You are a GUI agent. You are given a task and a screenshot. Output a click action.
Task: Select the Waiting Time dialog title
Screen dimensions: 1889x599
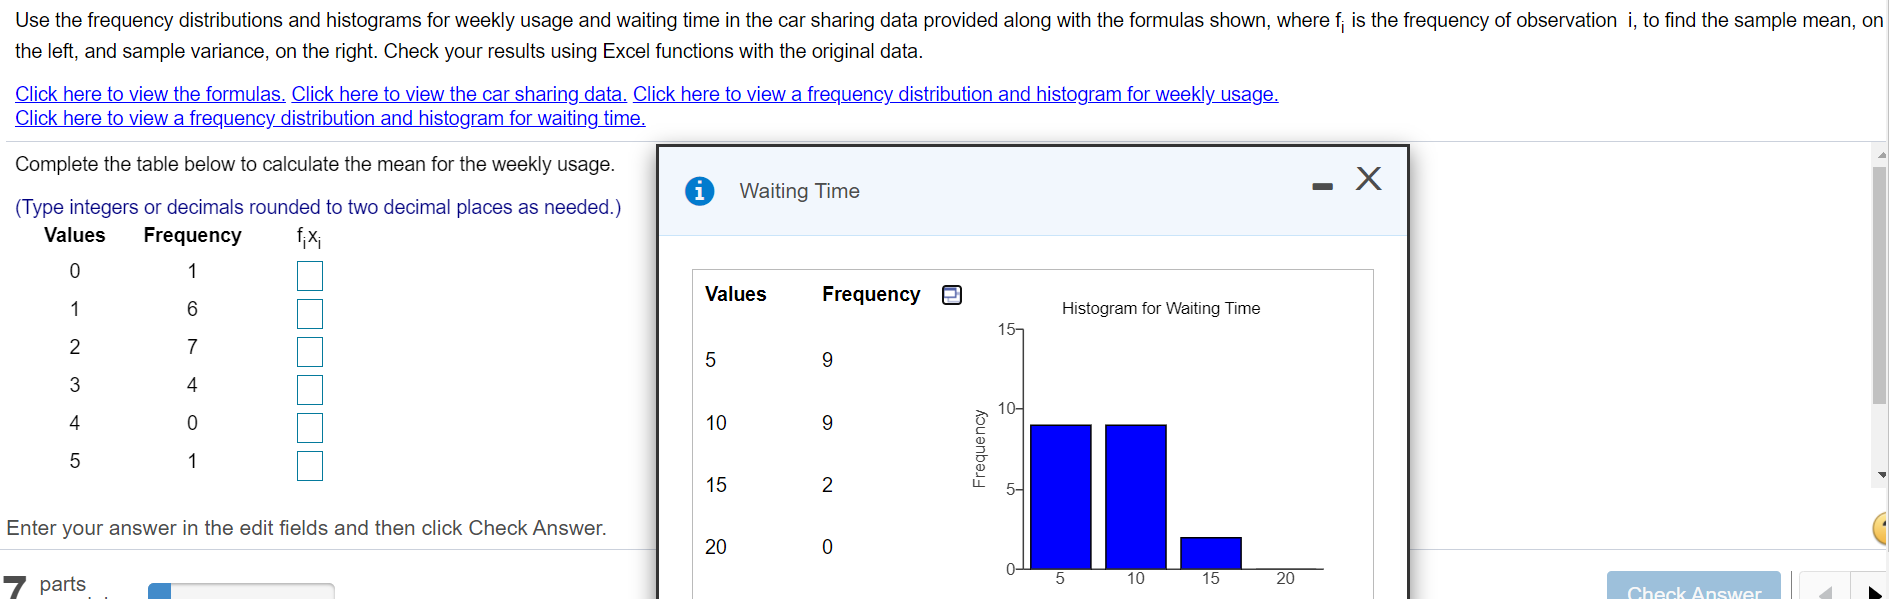tap(799, 190)
